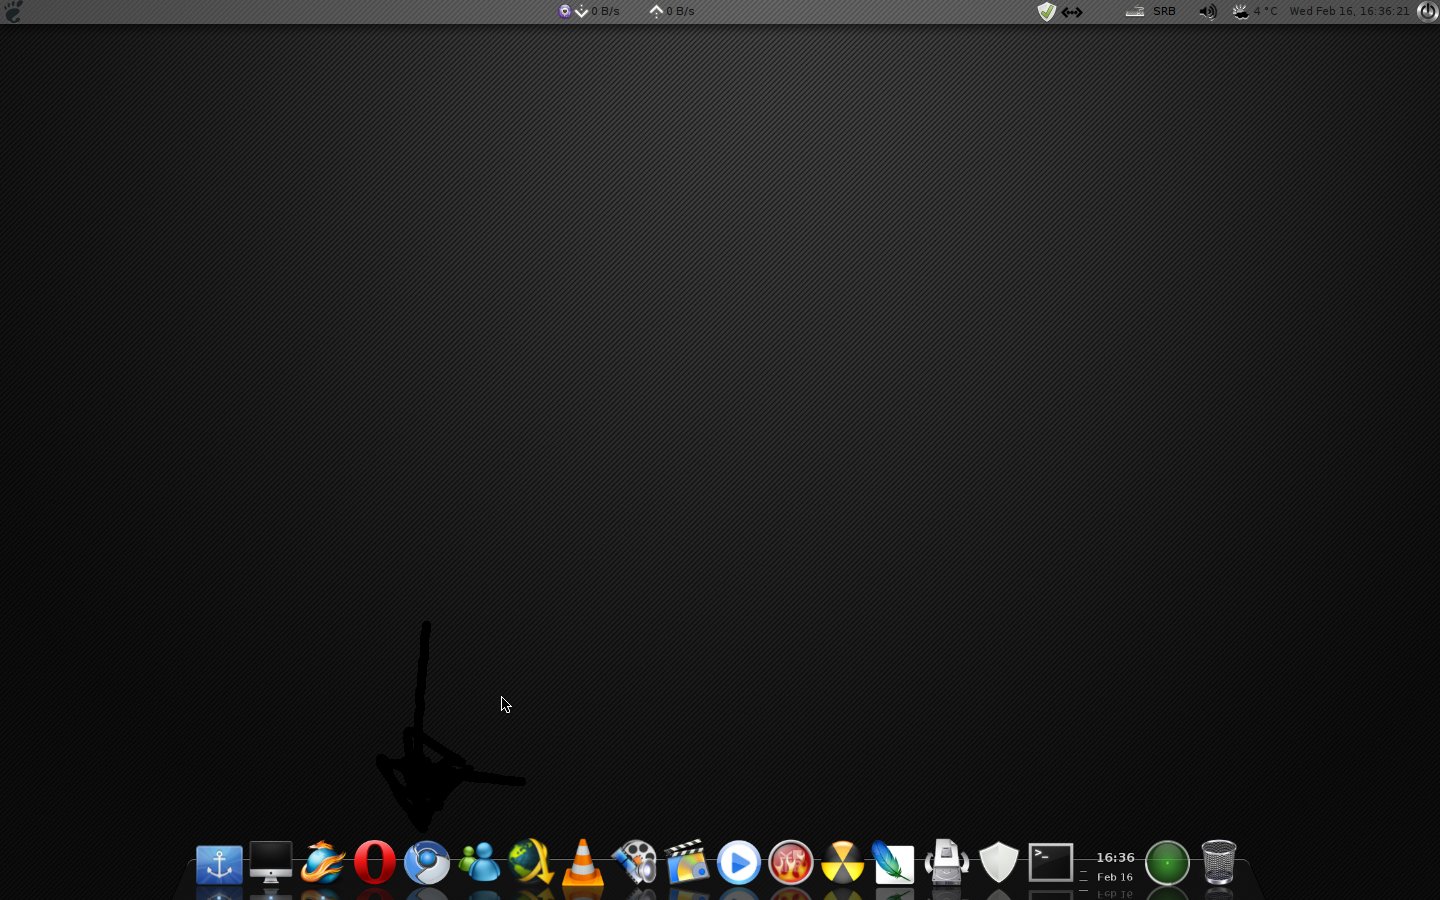Launch the Firefox browser from dock
This screenshot has height=900, width=1440.
(323, 863)
